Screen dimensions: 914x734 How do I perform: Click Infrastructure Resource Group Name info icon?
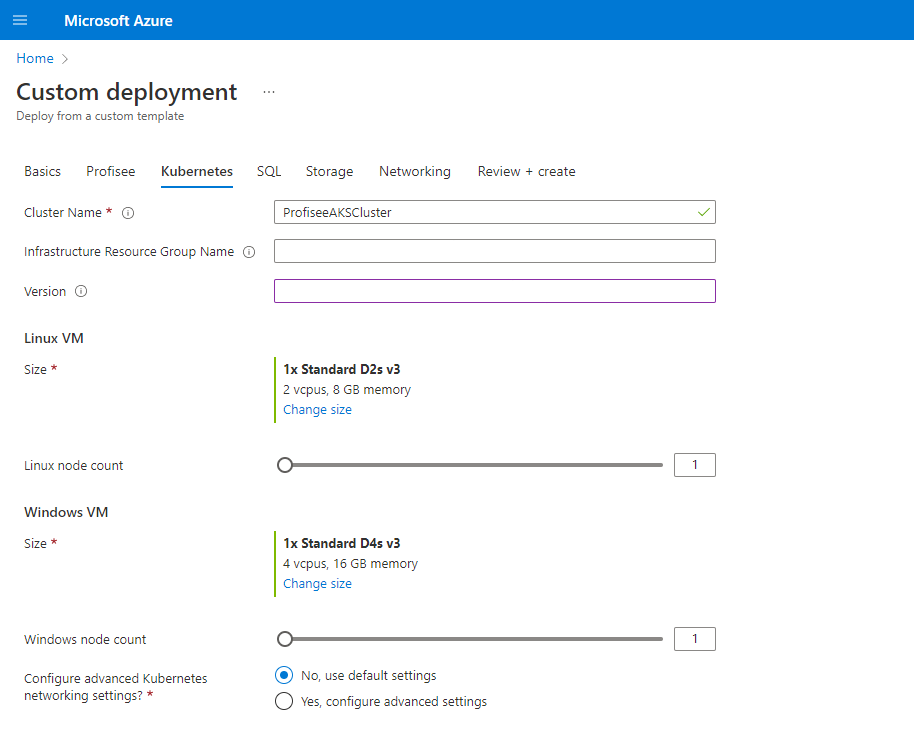pyautogui.click(x=249, y=252)
